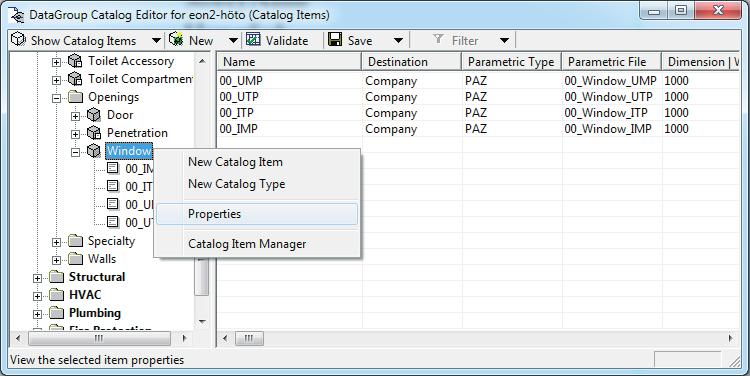Screen dimensions: 750x376
Task: Click the New item icon in toolbar
Action: (176, 40)
